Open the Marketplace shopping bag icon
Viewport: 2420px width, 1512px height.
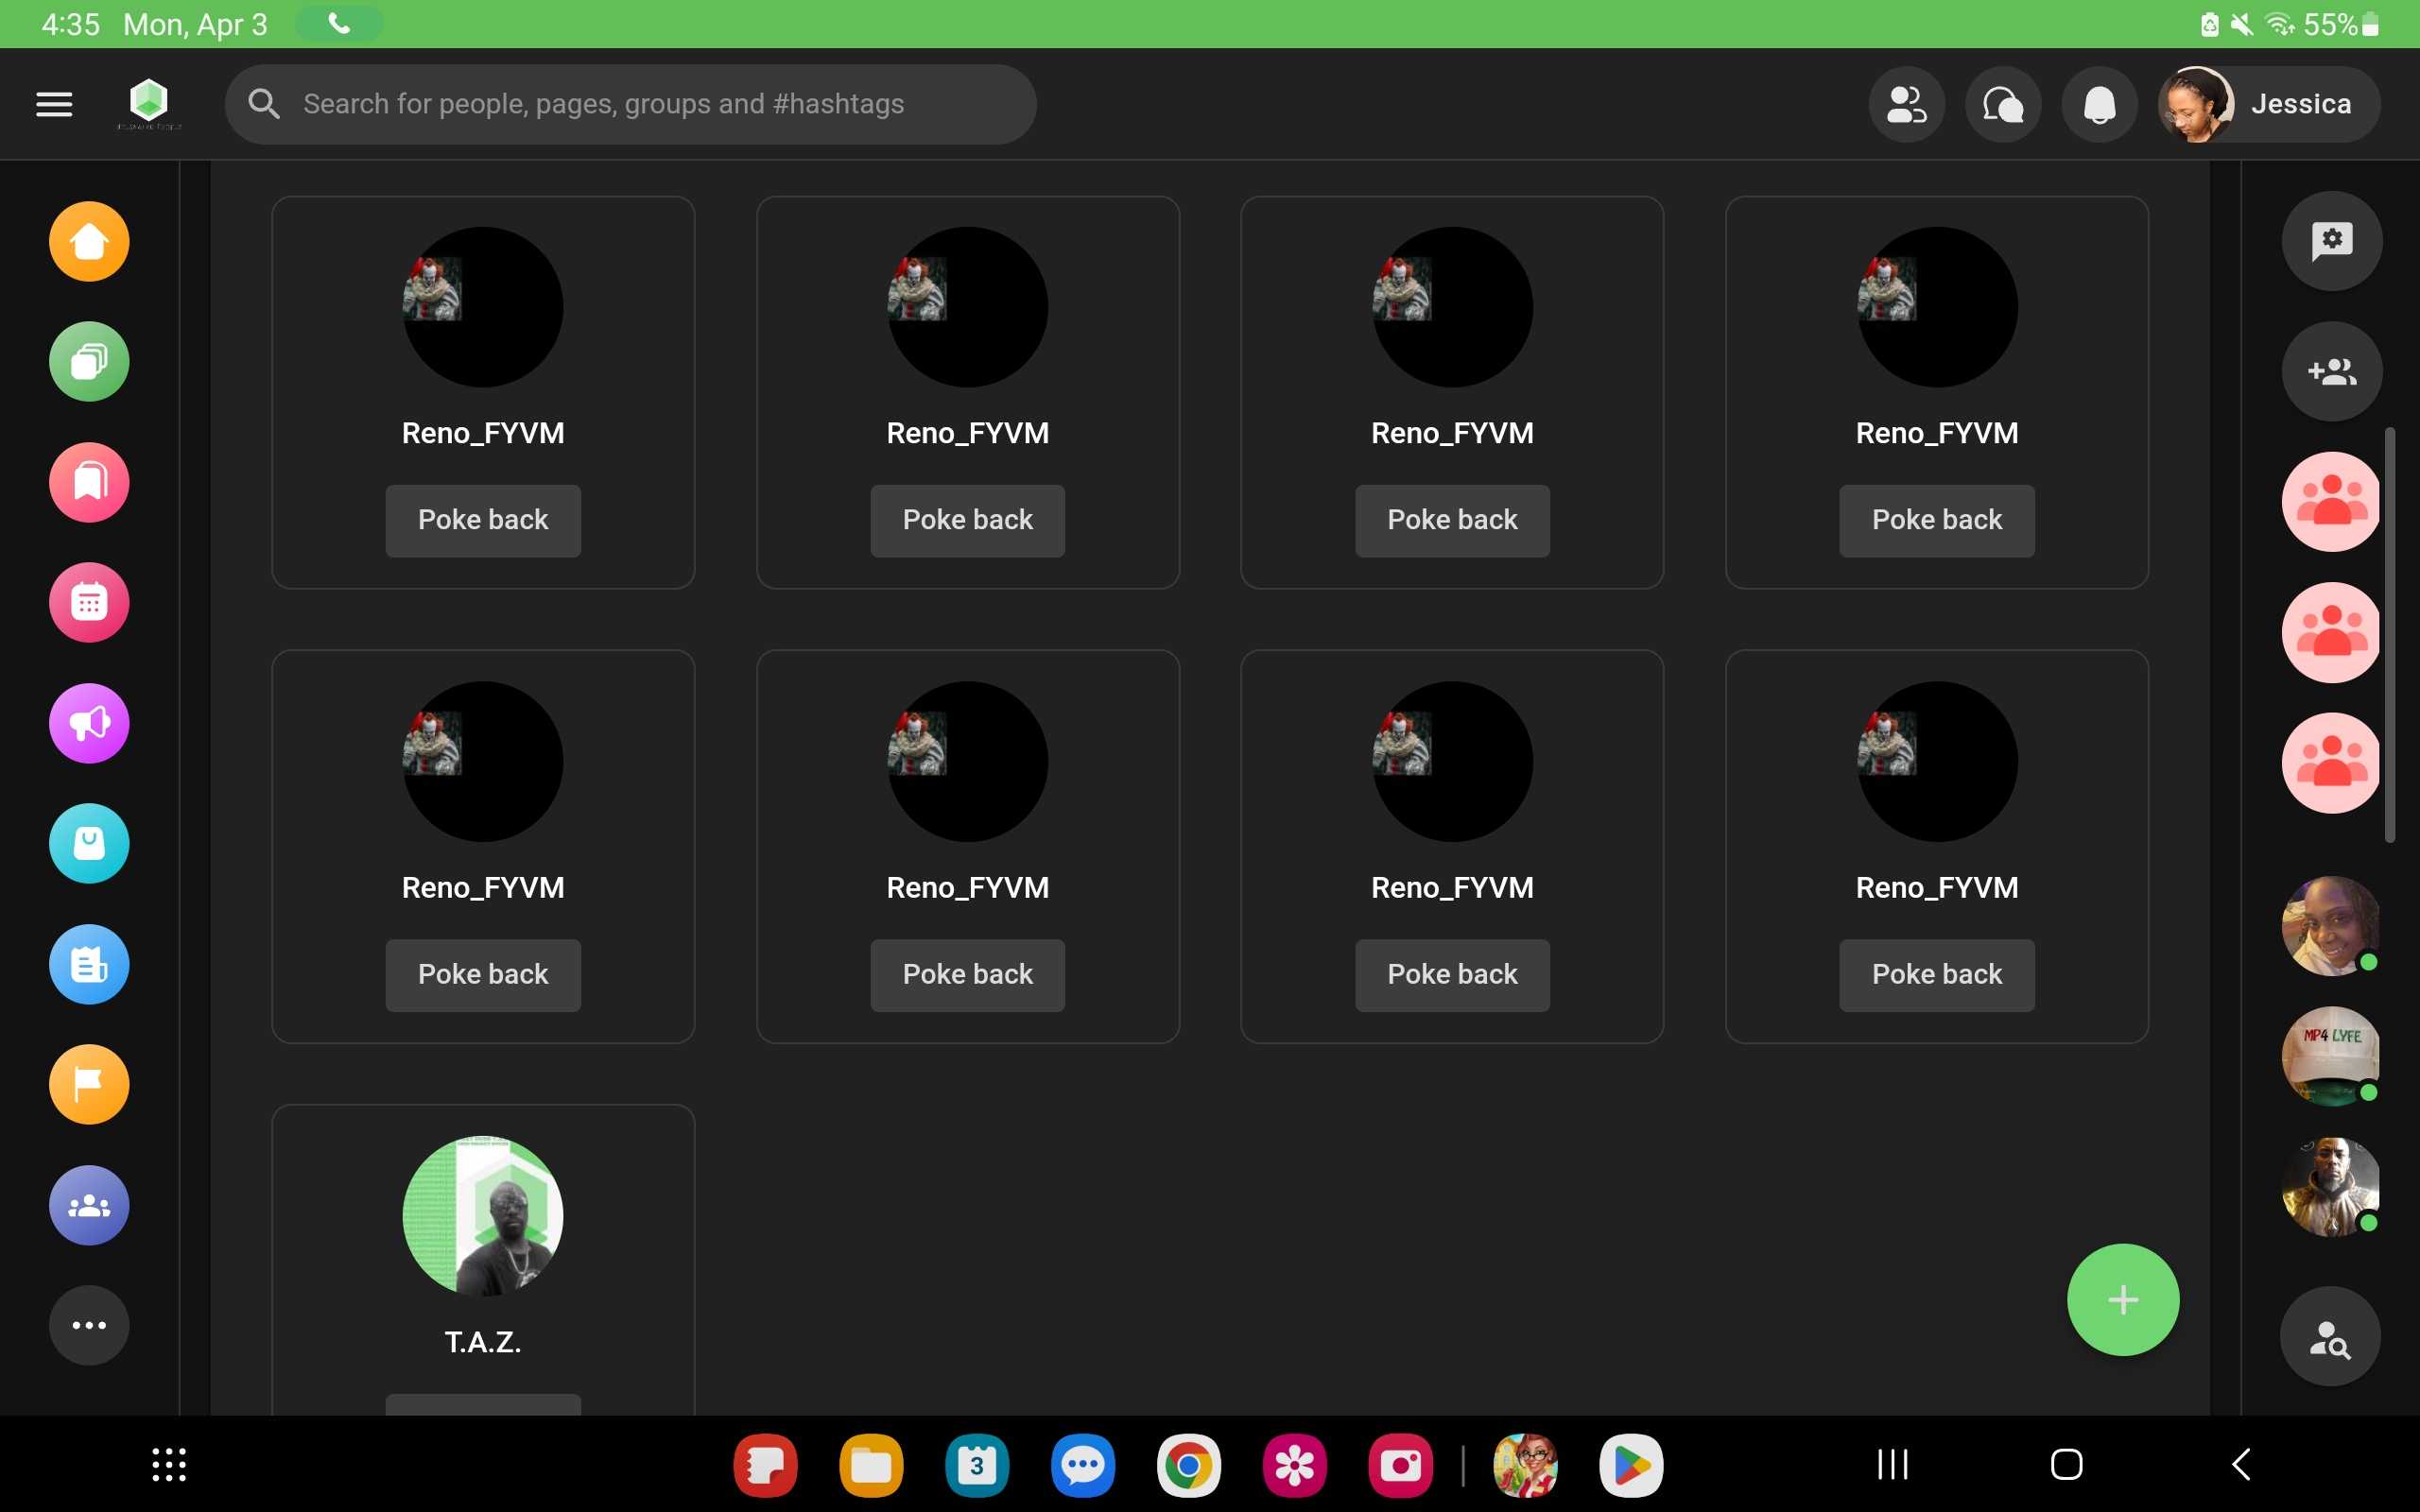point(89,843)
